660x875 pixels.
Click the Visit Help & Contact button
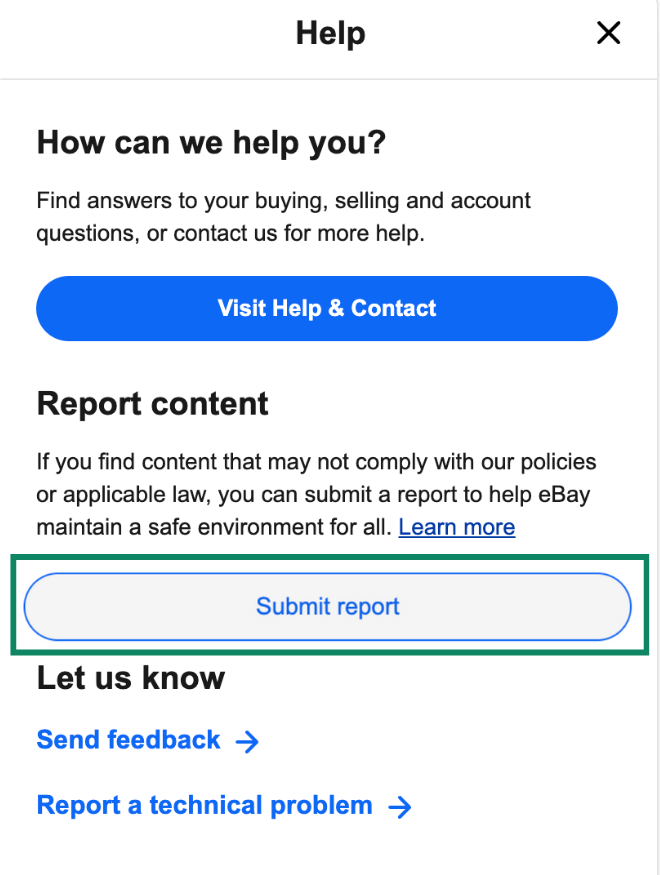(x=327, y=308)
